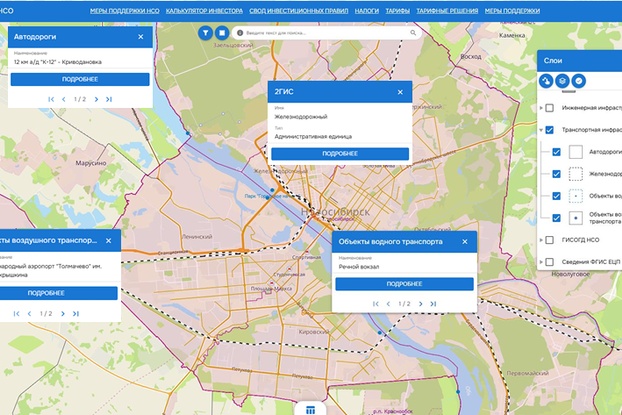
Task: Expand Инженерная инфраструктура tree node
Action: (541, 108)
